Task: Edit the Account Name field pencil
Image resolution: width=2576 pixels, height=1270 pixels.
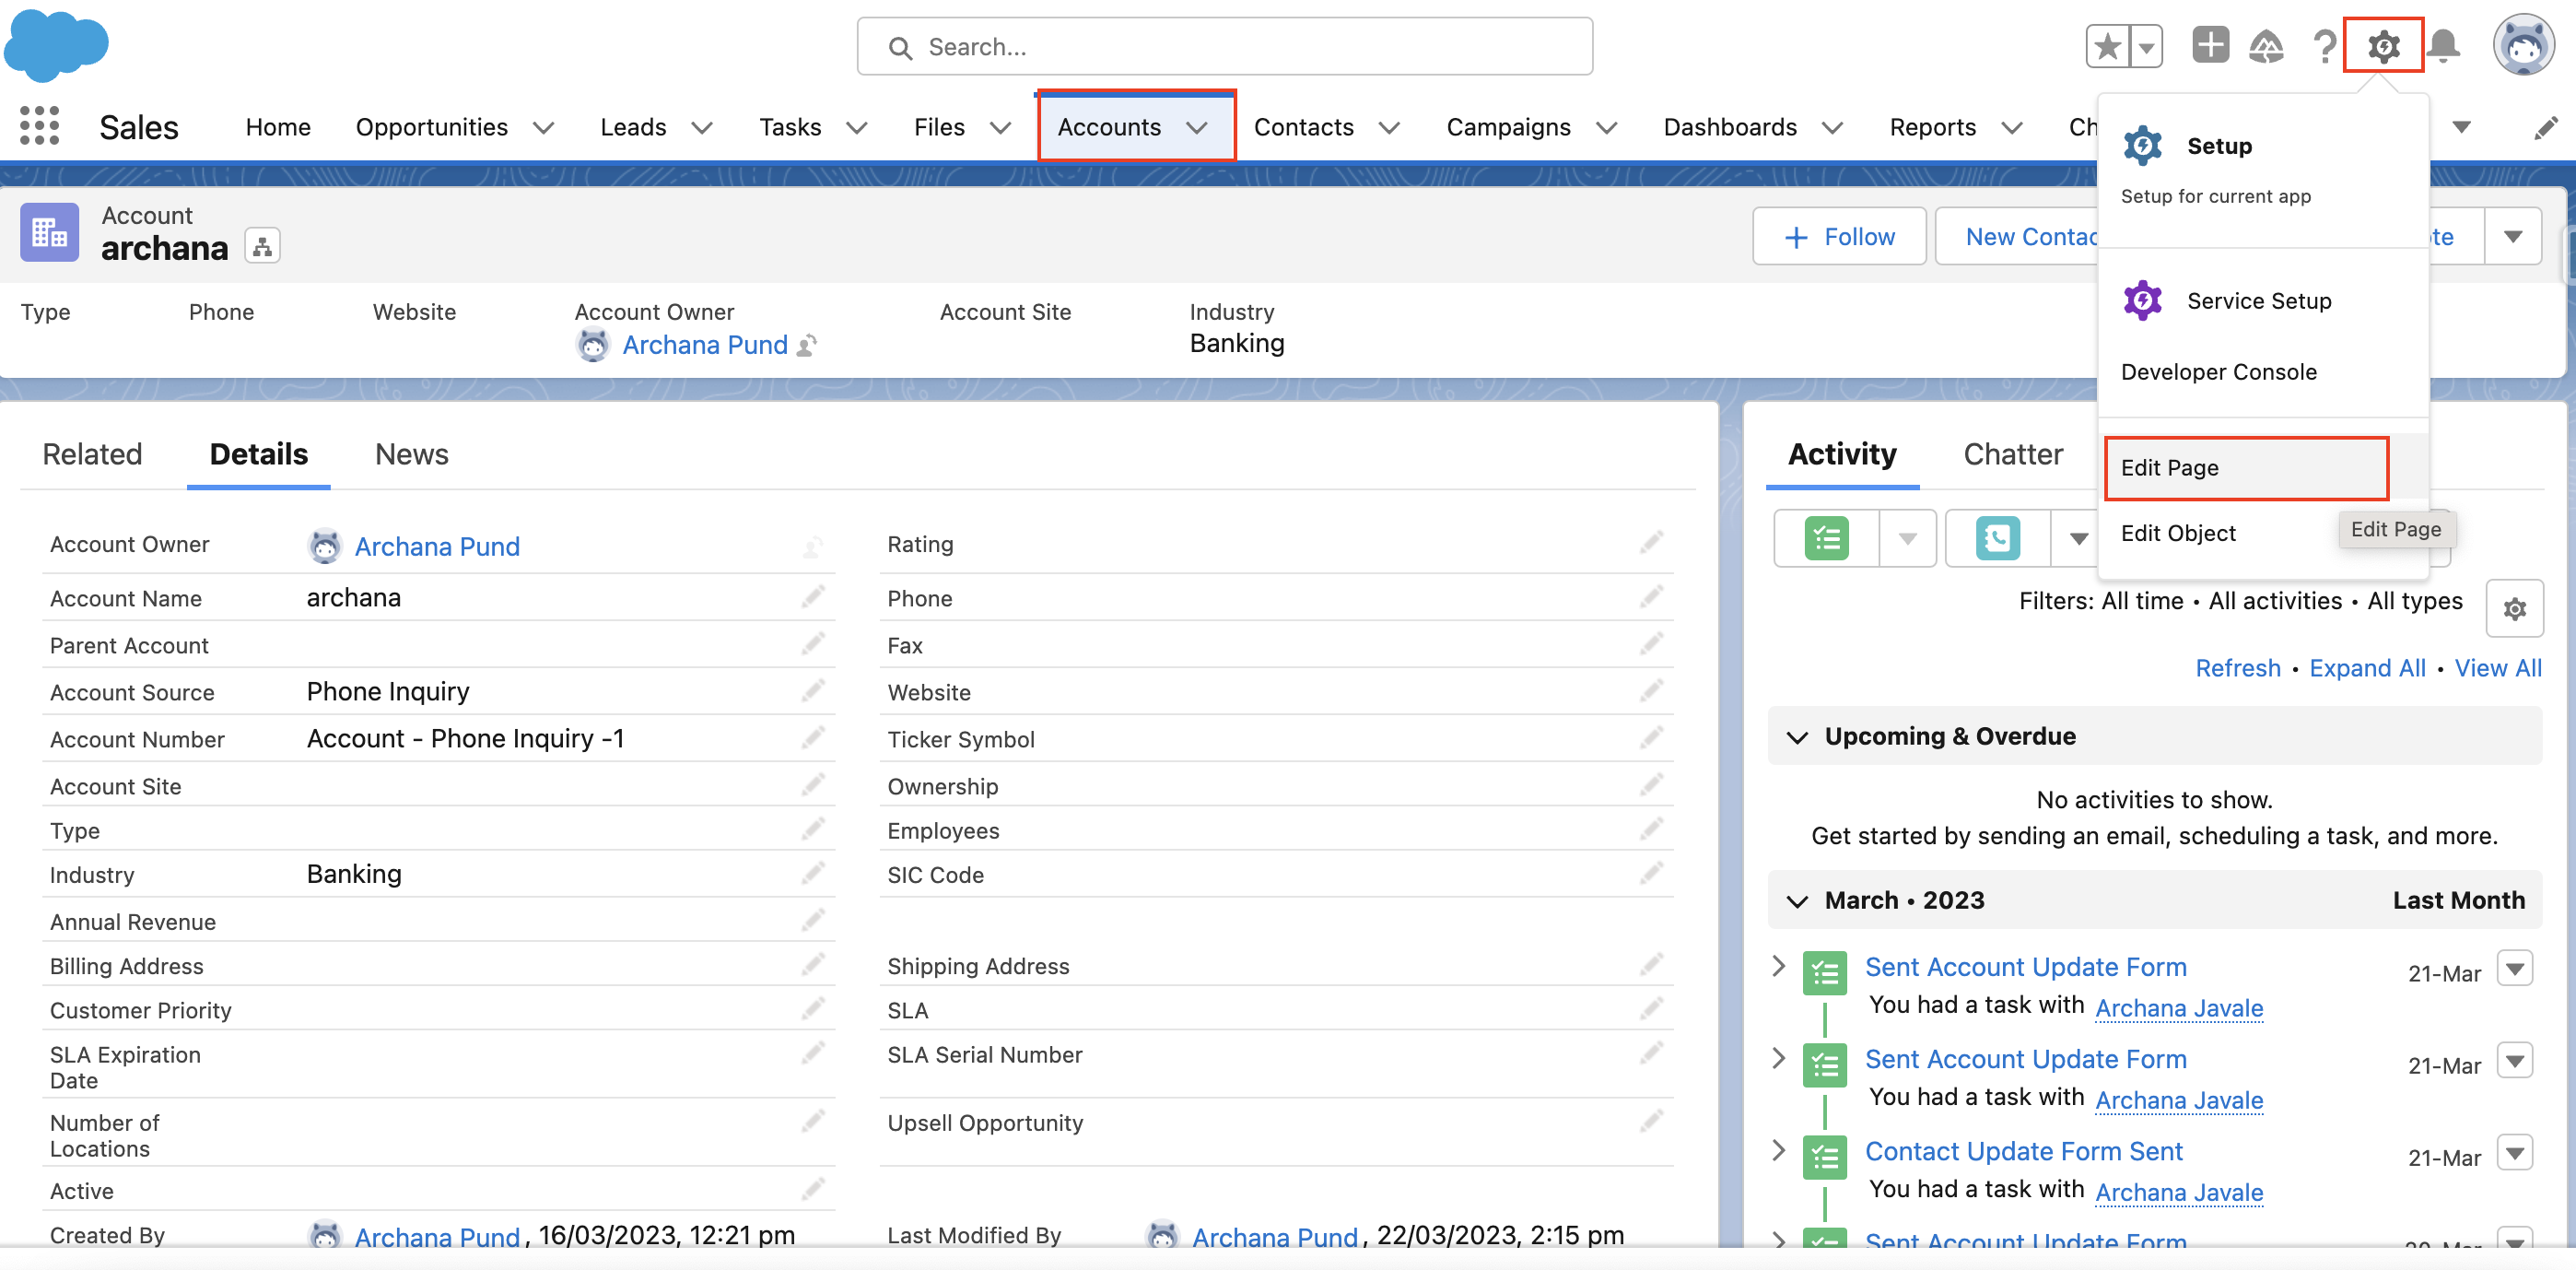Action: coord(813,597)
